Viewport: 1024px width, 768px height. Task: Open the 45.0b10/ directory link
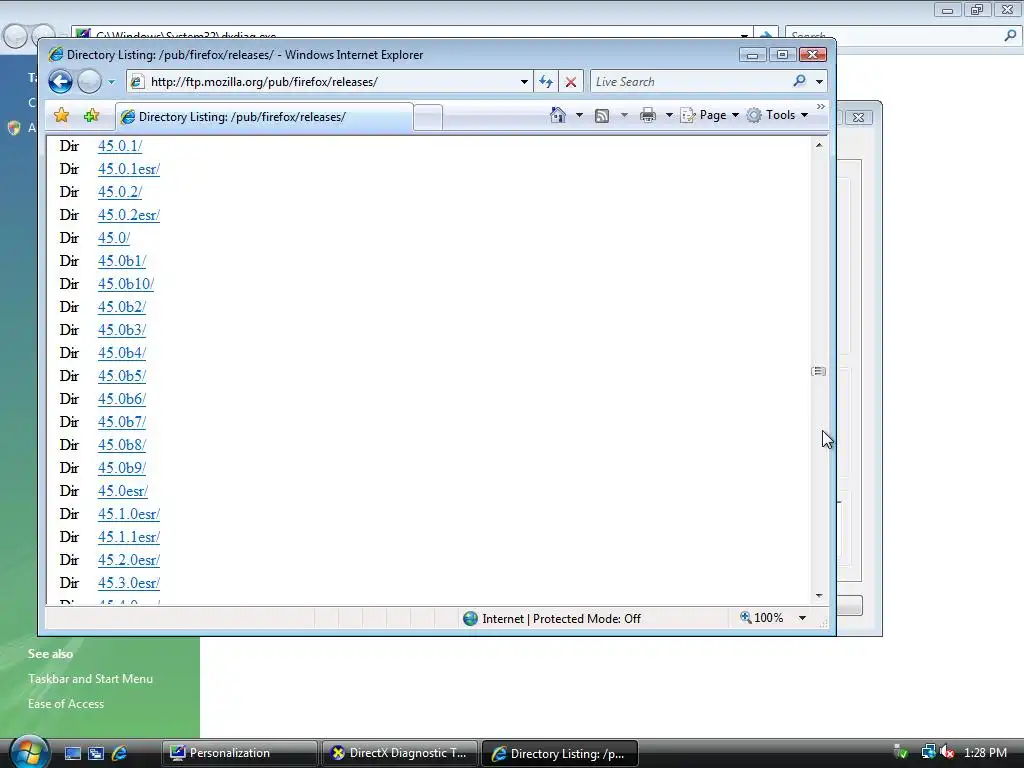pos(126,284)
